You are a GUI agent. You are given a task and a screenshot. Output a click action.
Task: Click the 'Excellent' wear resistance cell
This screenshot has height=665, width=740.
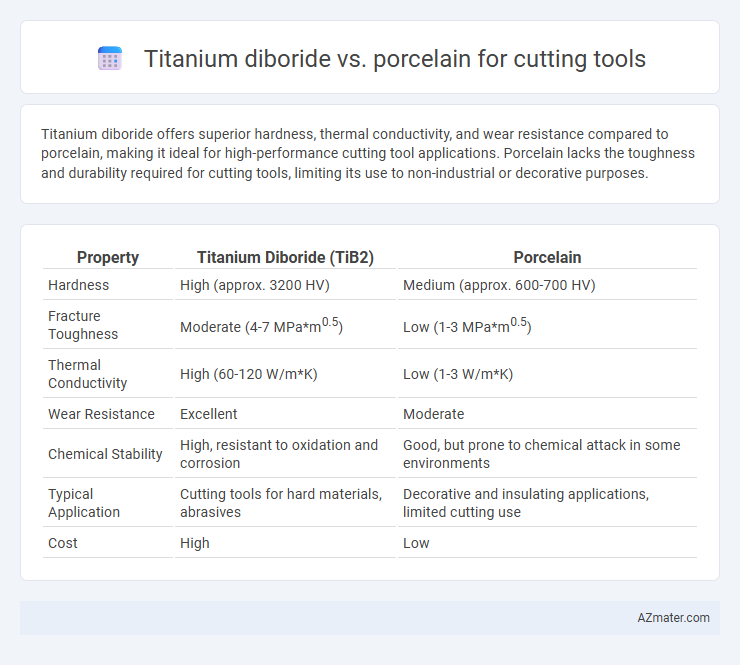(208, 414)
